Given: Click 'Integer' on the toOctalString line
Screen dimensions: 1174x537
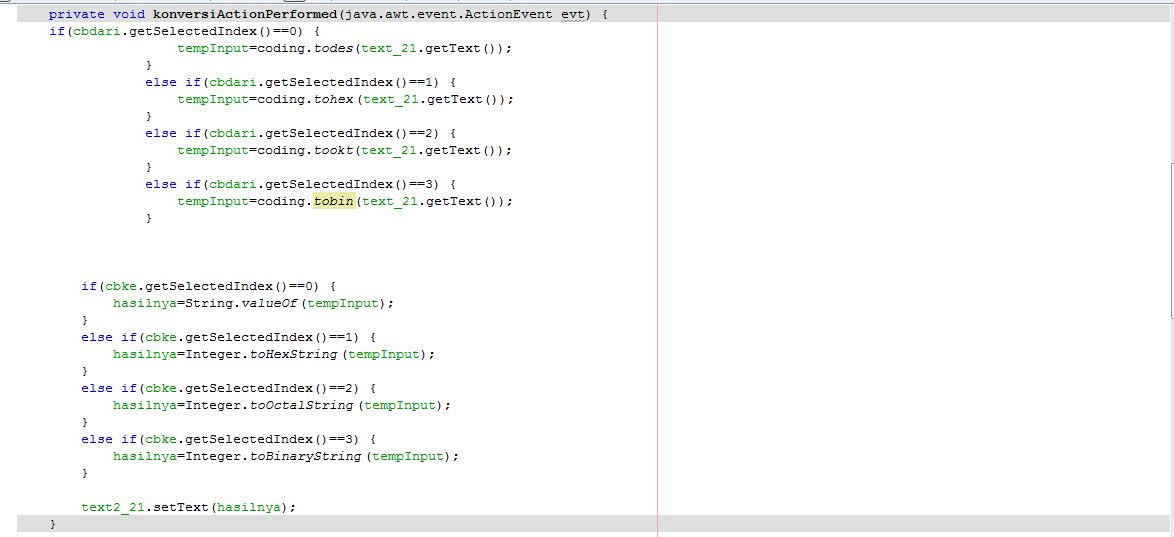Looking at the screenshot, I should tap(213, 404).
